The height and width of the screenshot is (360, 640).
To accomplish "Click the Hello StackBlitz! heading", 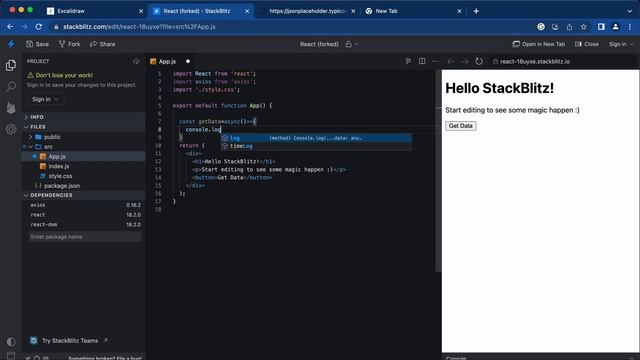I will coord(500,88).
